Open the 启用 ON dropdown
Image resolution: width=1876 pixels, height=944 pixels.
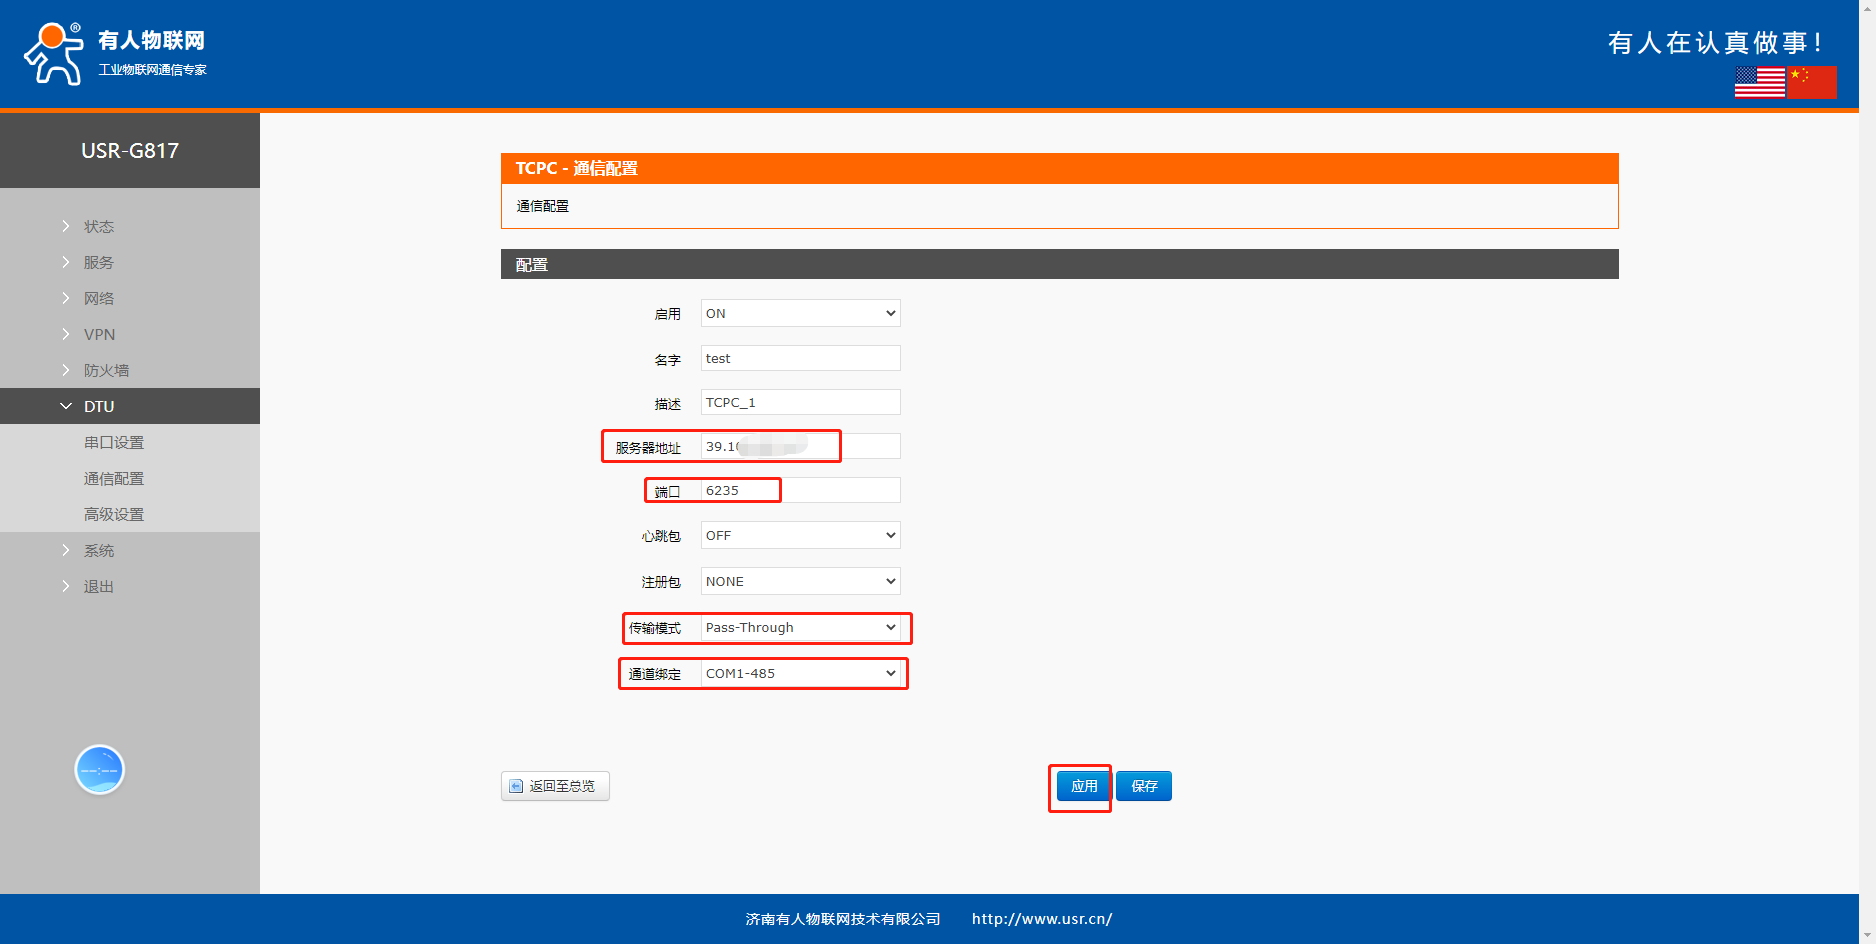pos(800,313)
